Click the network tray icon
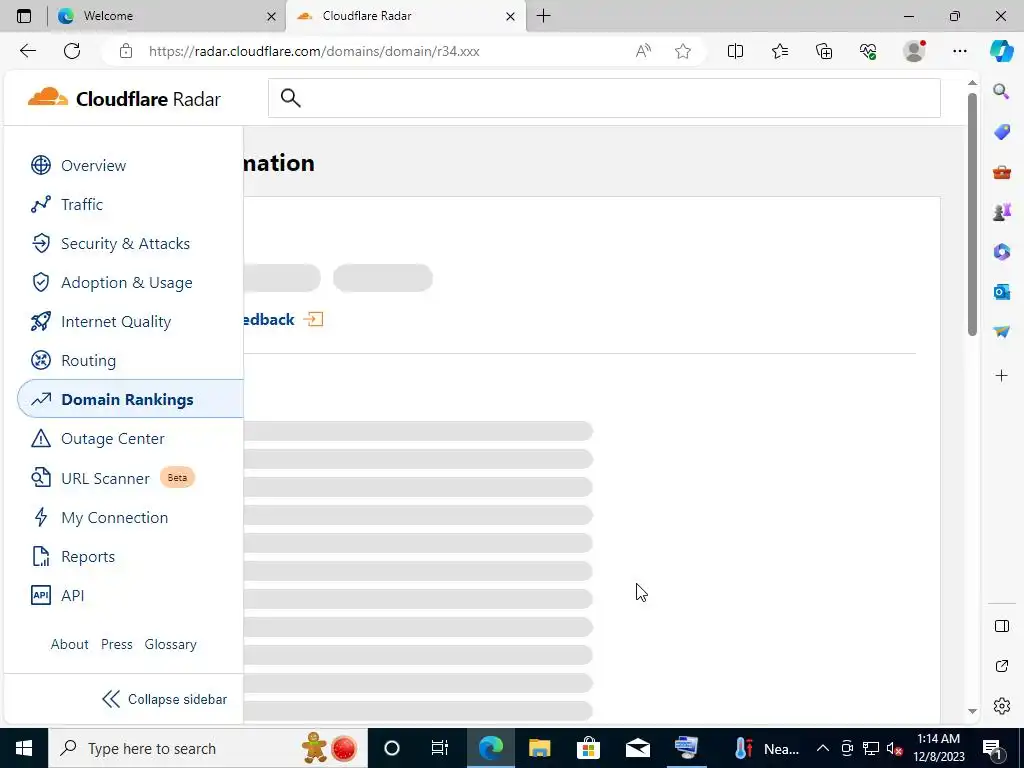Viewport: 1024px width, 768px height. (871, 748)
